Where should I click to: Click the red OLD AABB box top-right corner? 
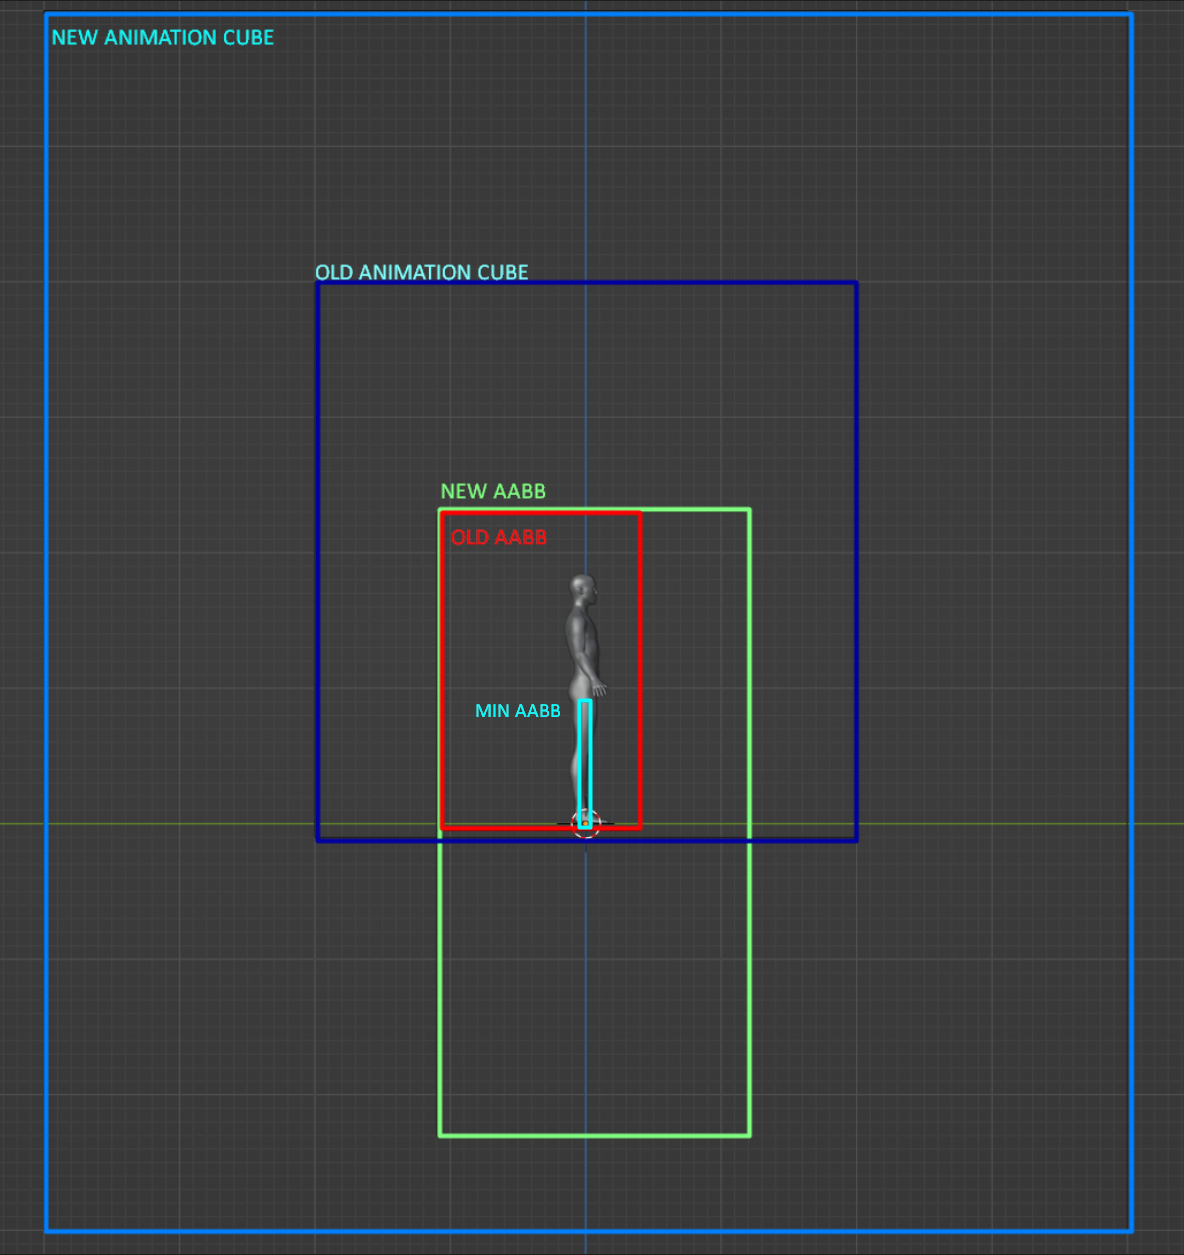point(639,513)
